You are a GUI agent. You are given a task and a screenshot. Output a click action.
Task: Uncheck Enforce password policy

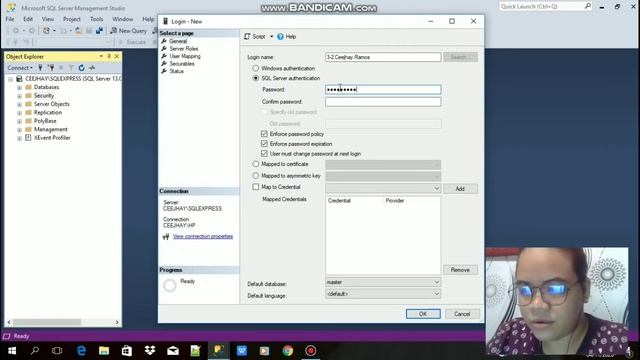(x=264, y=134)
